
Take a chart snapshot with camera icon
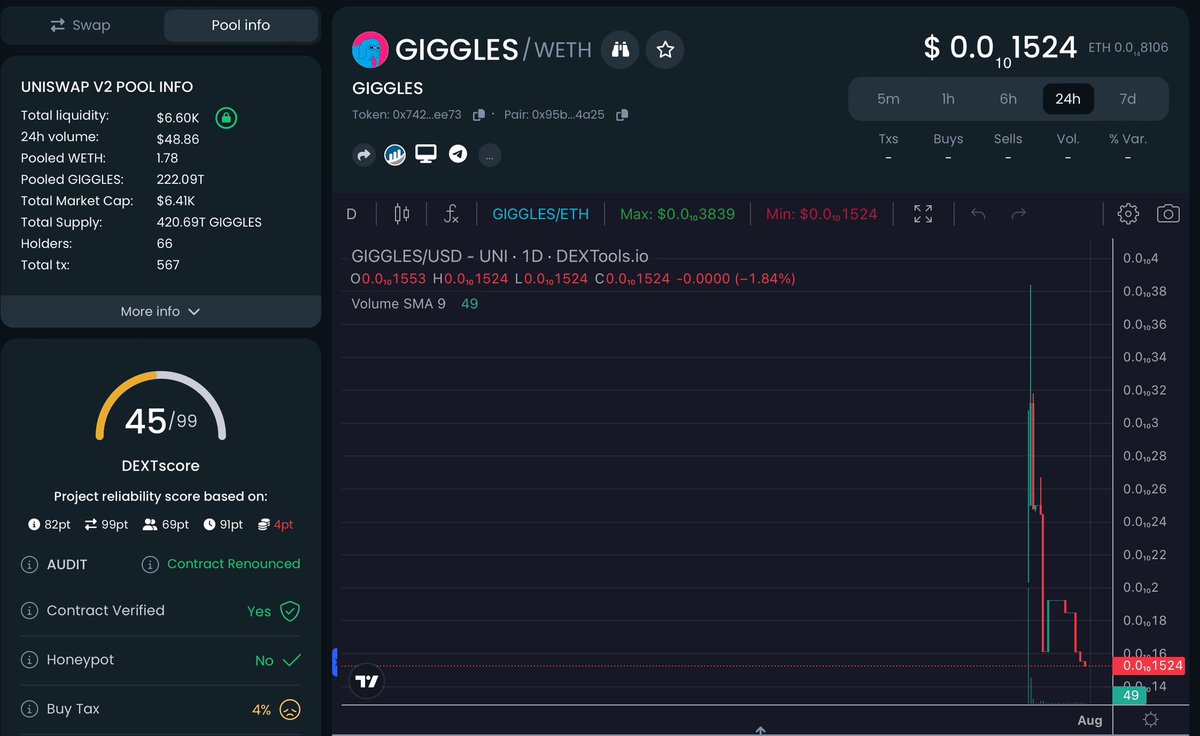pos(1168,214)
